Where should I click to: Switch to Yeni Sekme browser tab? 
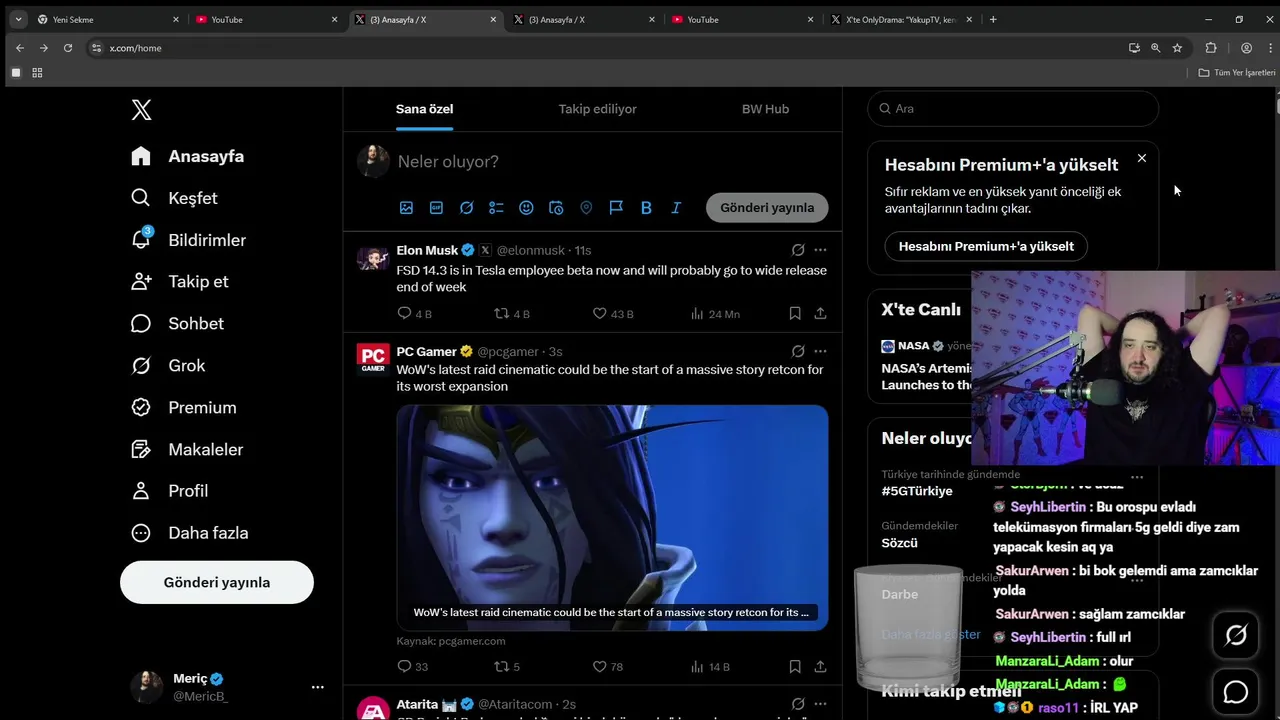108,19
